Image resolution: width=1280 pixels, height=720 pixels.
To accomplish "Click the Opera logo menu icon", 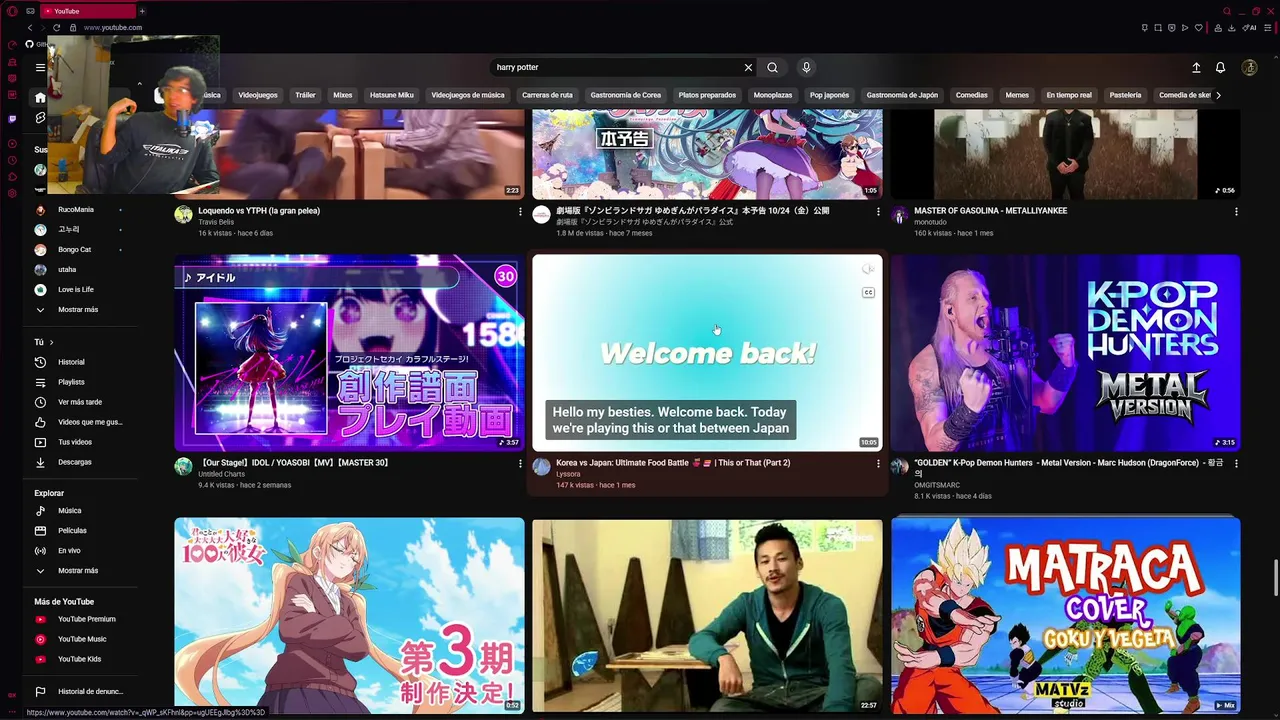I will [12, 11].
